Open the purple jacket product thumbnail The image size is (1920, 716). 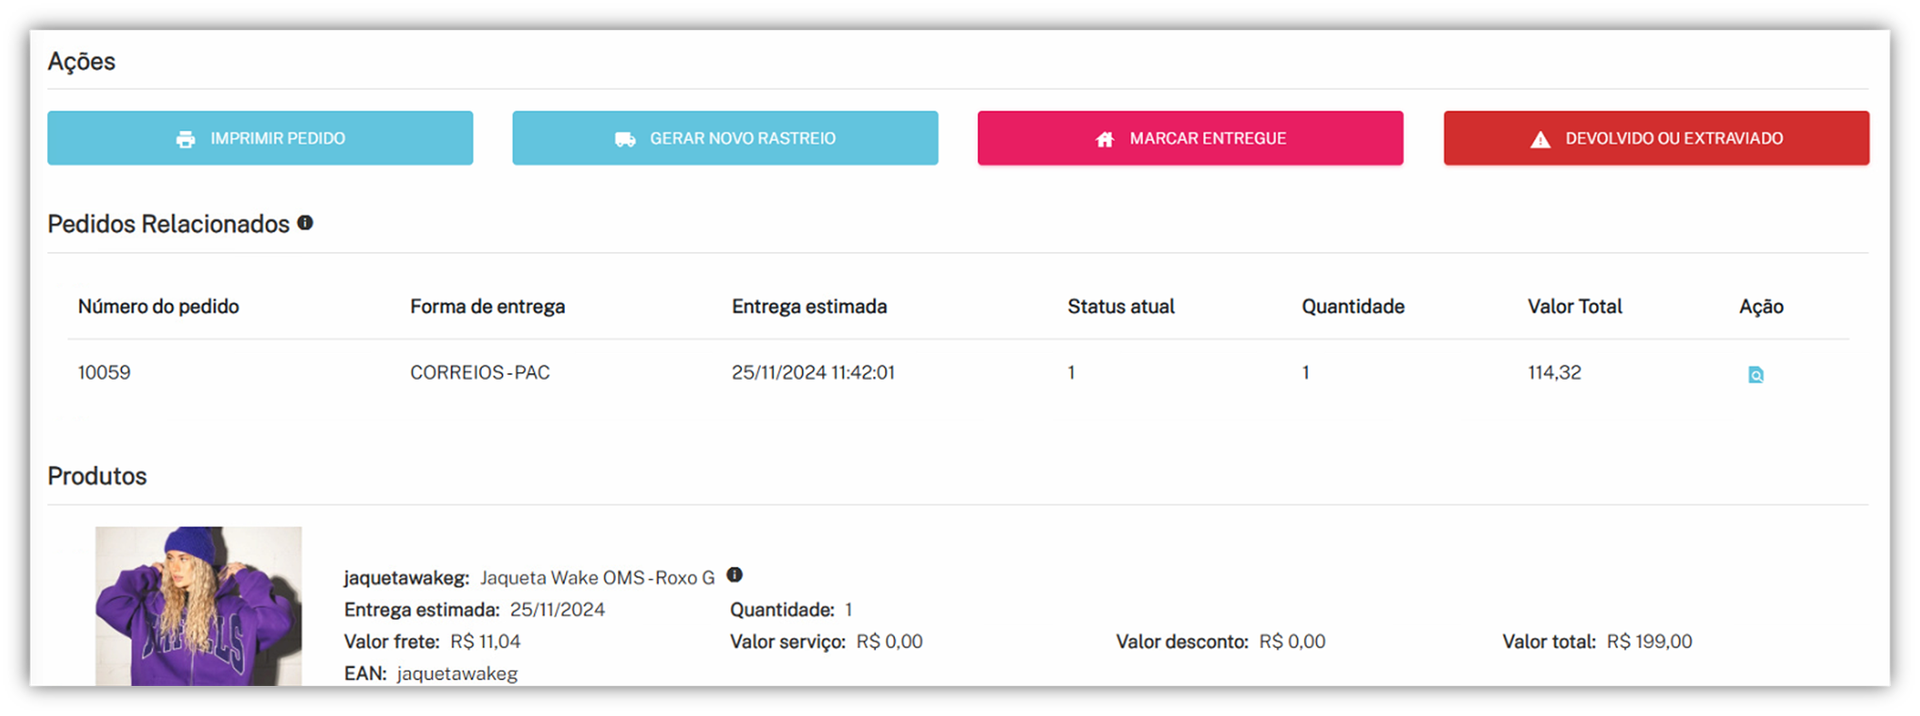[198, 606]
